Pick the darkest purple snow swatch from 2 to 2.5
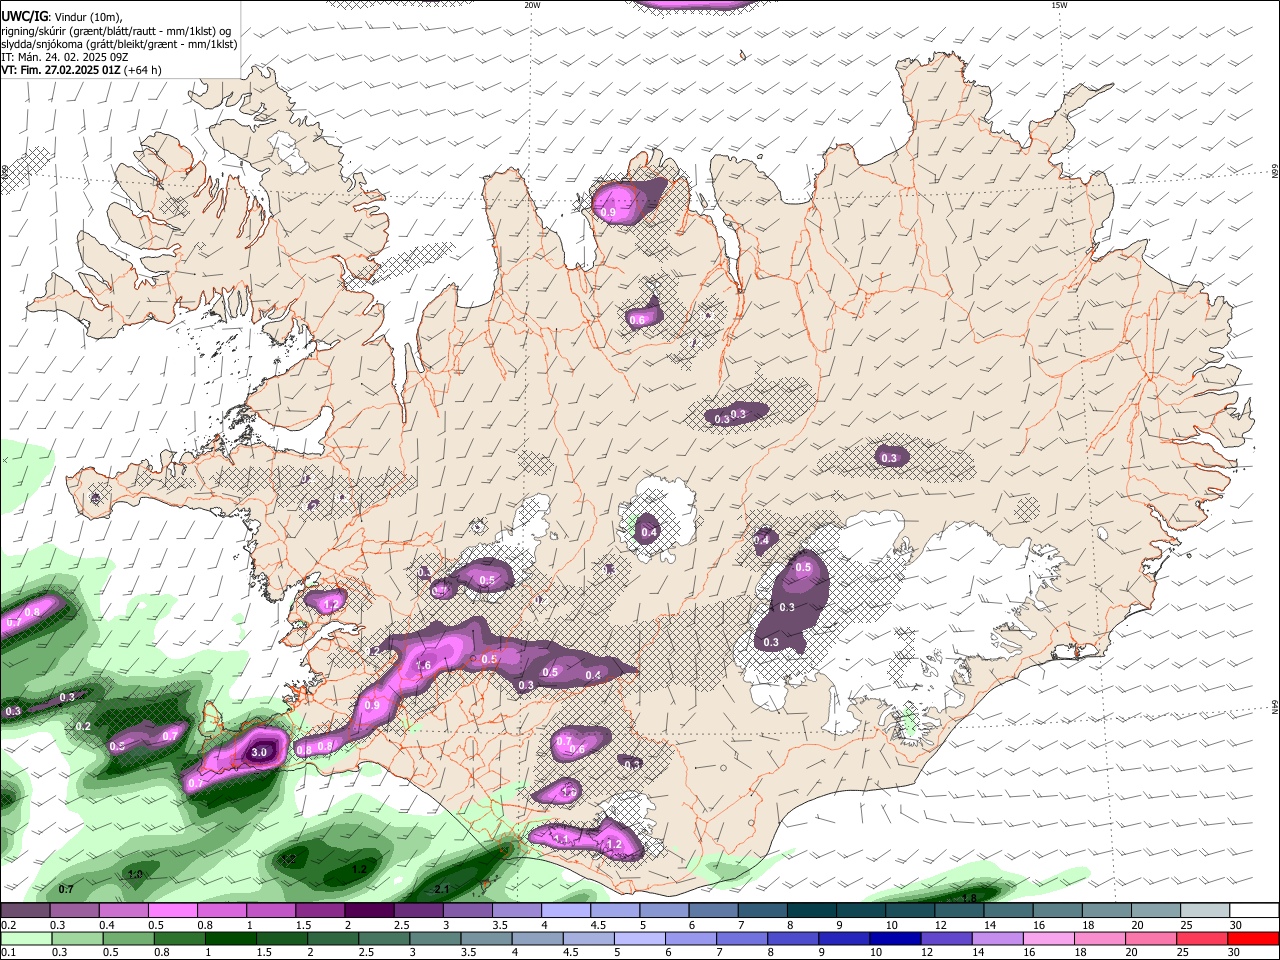This screenshot has height=960, width=1280. coord(369,910)
